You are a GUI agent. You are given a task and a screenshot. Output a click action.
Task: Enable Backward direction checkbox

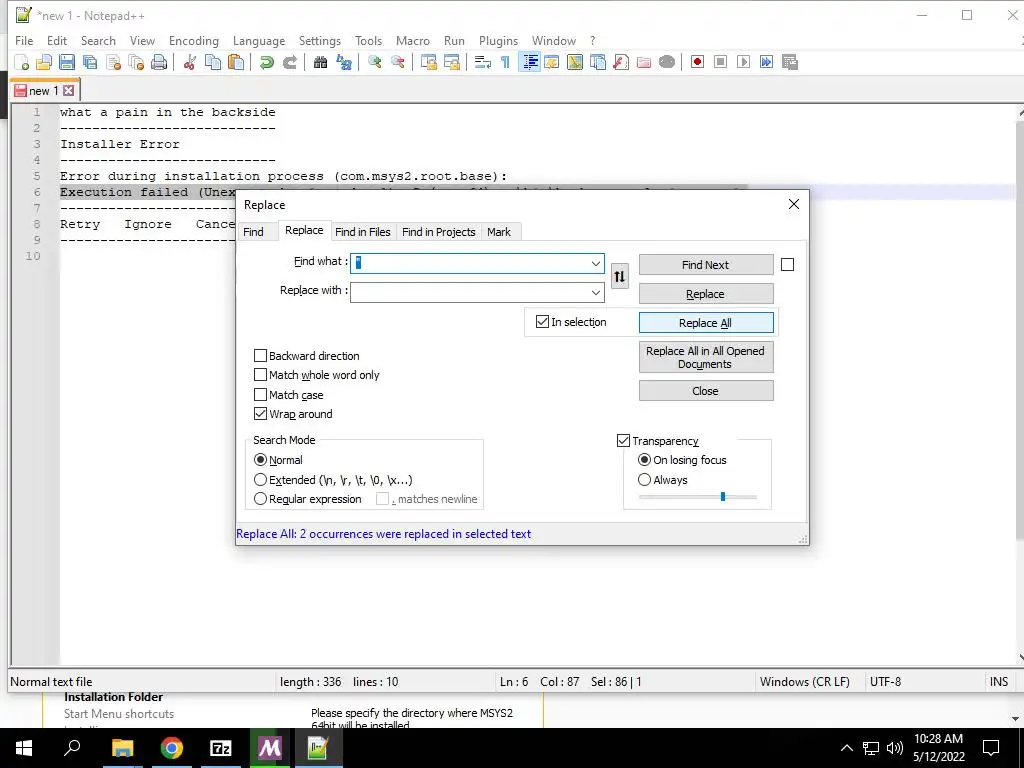(260, 356)
